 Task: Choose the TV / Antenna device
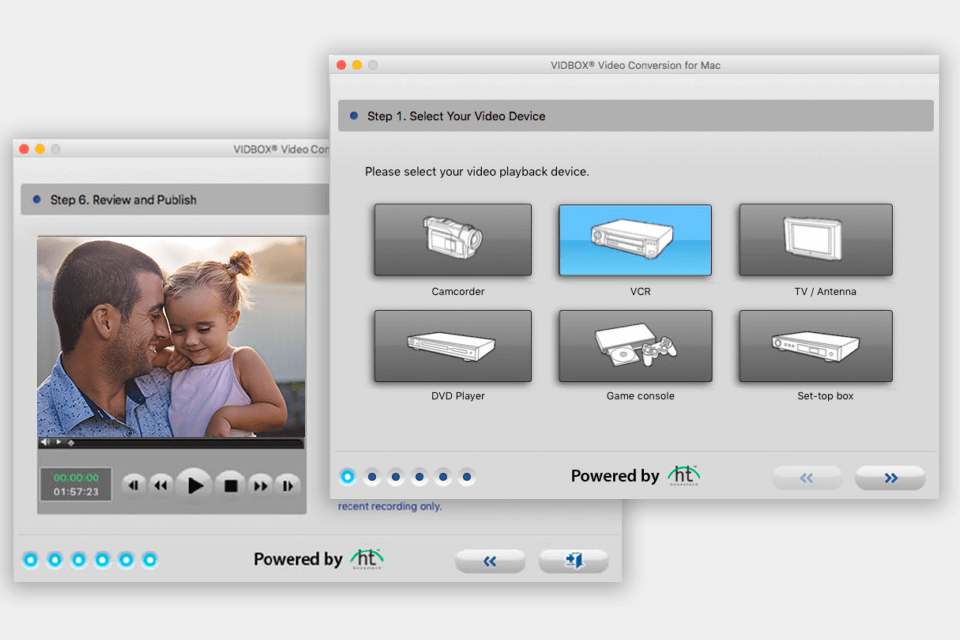pos(816,239)
